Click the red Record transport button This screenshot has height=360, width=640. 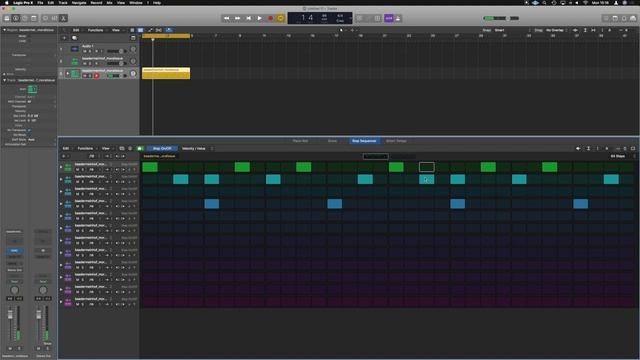tap(270, 18)
